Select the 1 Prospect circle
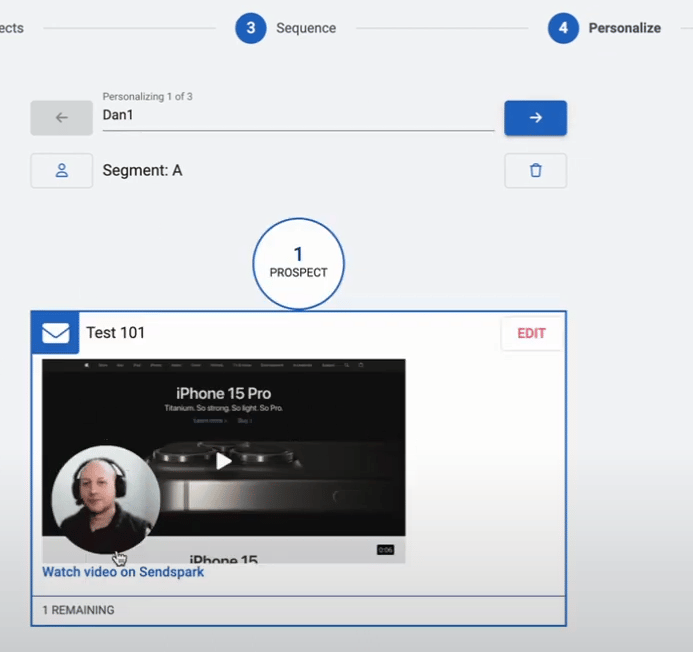693x652 pixels. click(x=298, y=263)
